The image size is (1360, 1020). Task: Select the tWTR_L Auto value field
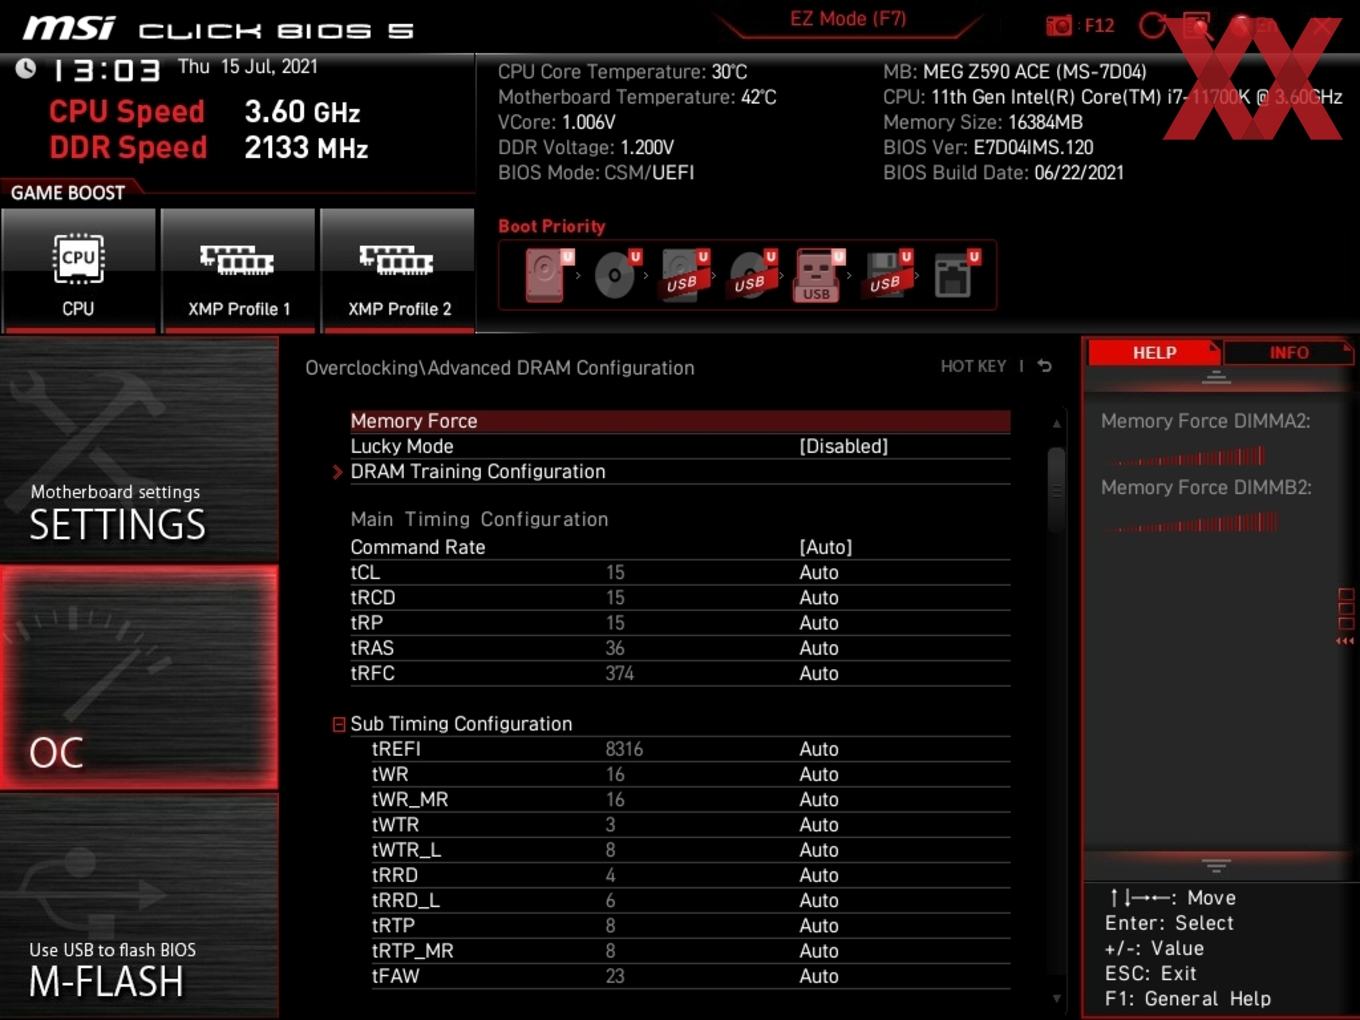point(818,850)
